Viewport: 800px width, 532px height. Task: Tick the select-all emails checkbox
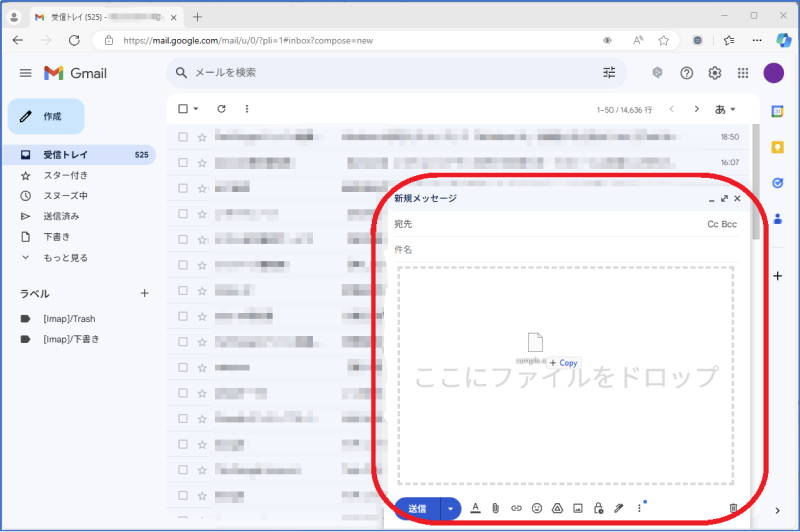[183, 109]
